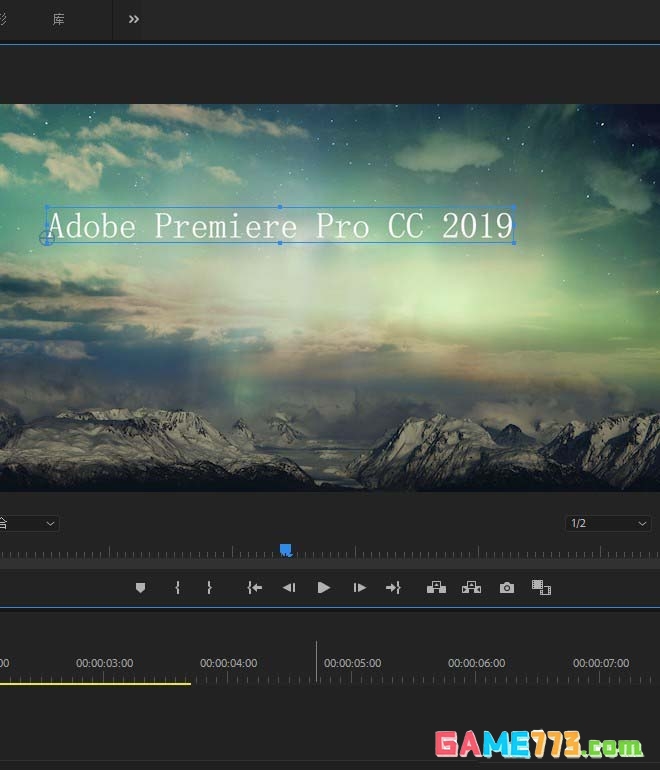660x770 pixels.
Task: Step forward one frame
Action: pos(359,587)
